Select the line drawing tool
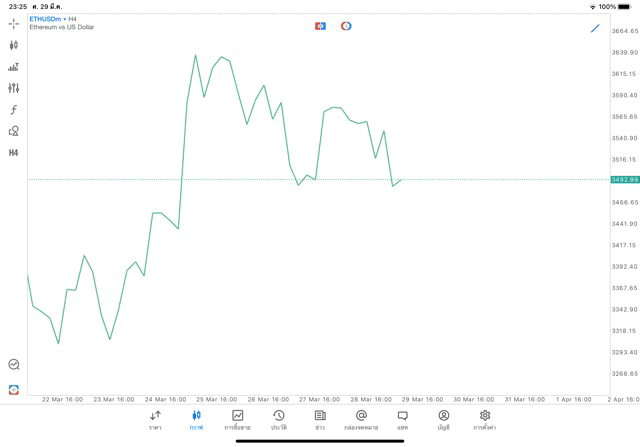The image size is (640, 447). 595,28
